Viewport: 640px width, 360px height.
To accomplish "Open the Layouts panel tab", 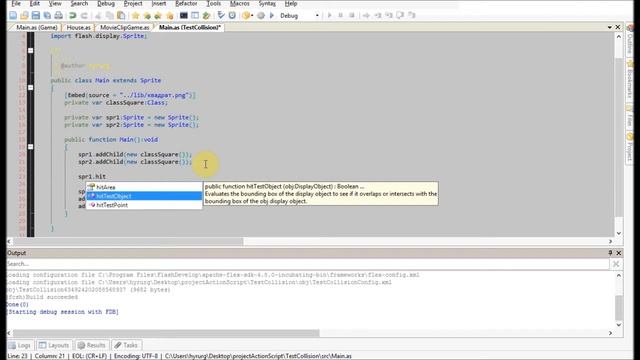I will click(x=54, y=345).
